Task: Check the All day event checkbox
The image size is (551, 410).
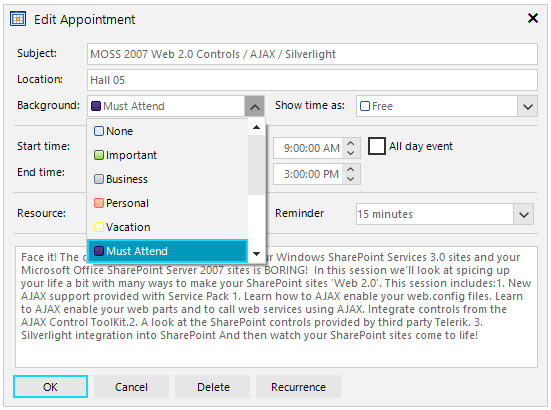Action: click(377, 146)
